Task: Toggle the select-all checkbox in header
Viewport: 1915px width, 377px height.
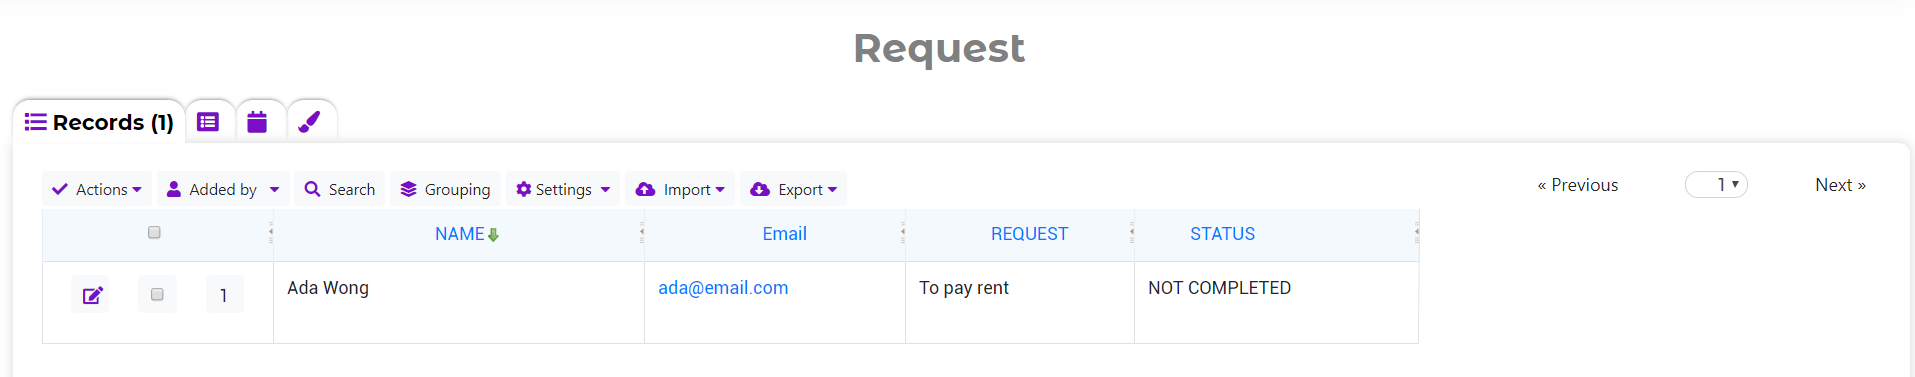Action: [154, 232]
